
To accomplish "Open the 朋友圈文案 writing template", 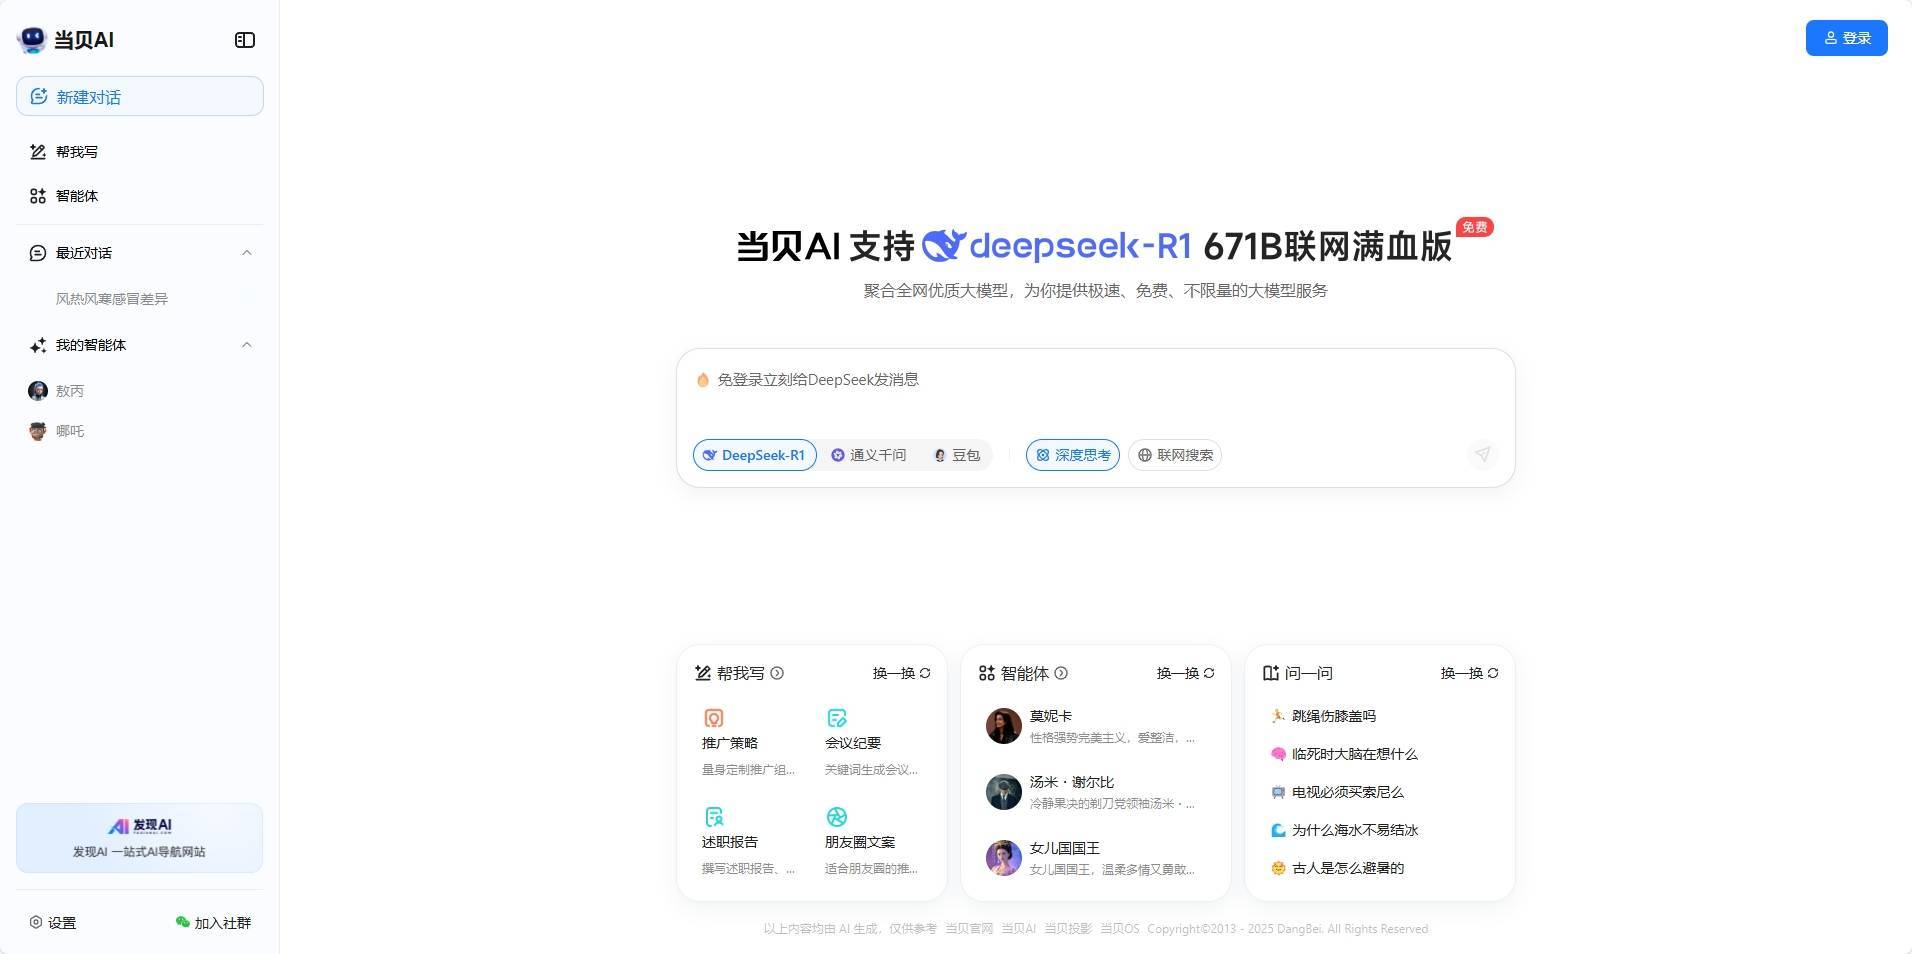I will point(873,842).
